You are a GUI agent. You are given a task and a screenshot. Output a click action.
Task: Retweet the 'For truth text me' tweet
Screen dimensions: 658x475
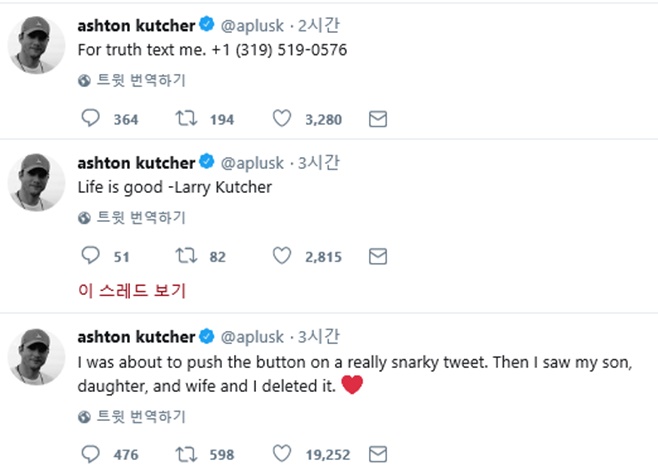186,119
